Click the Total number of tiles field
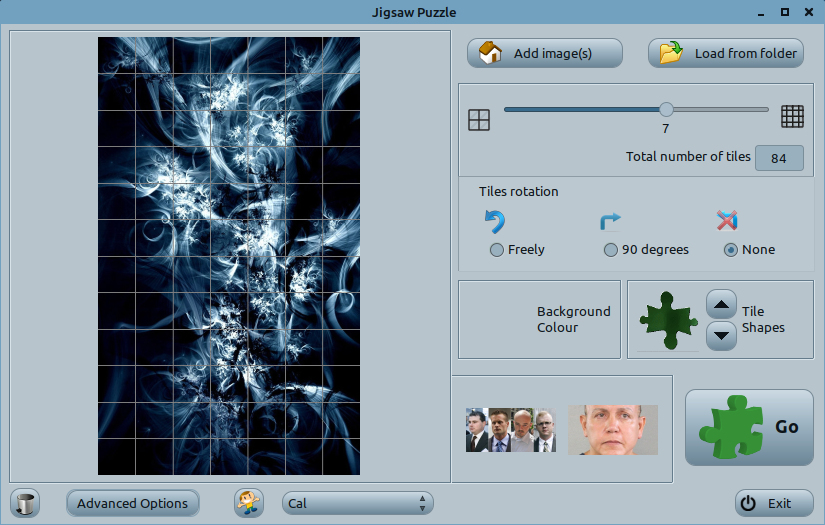825x525 pixels. 779,158
